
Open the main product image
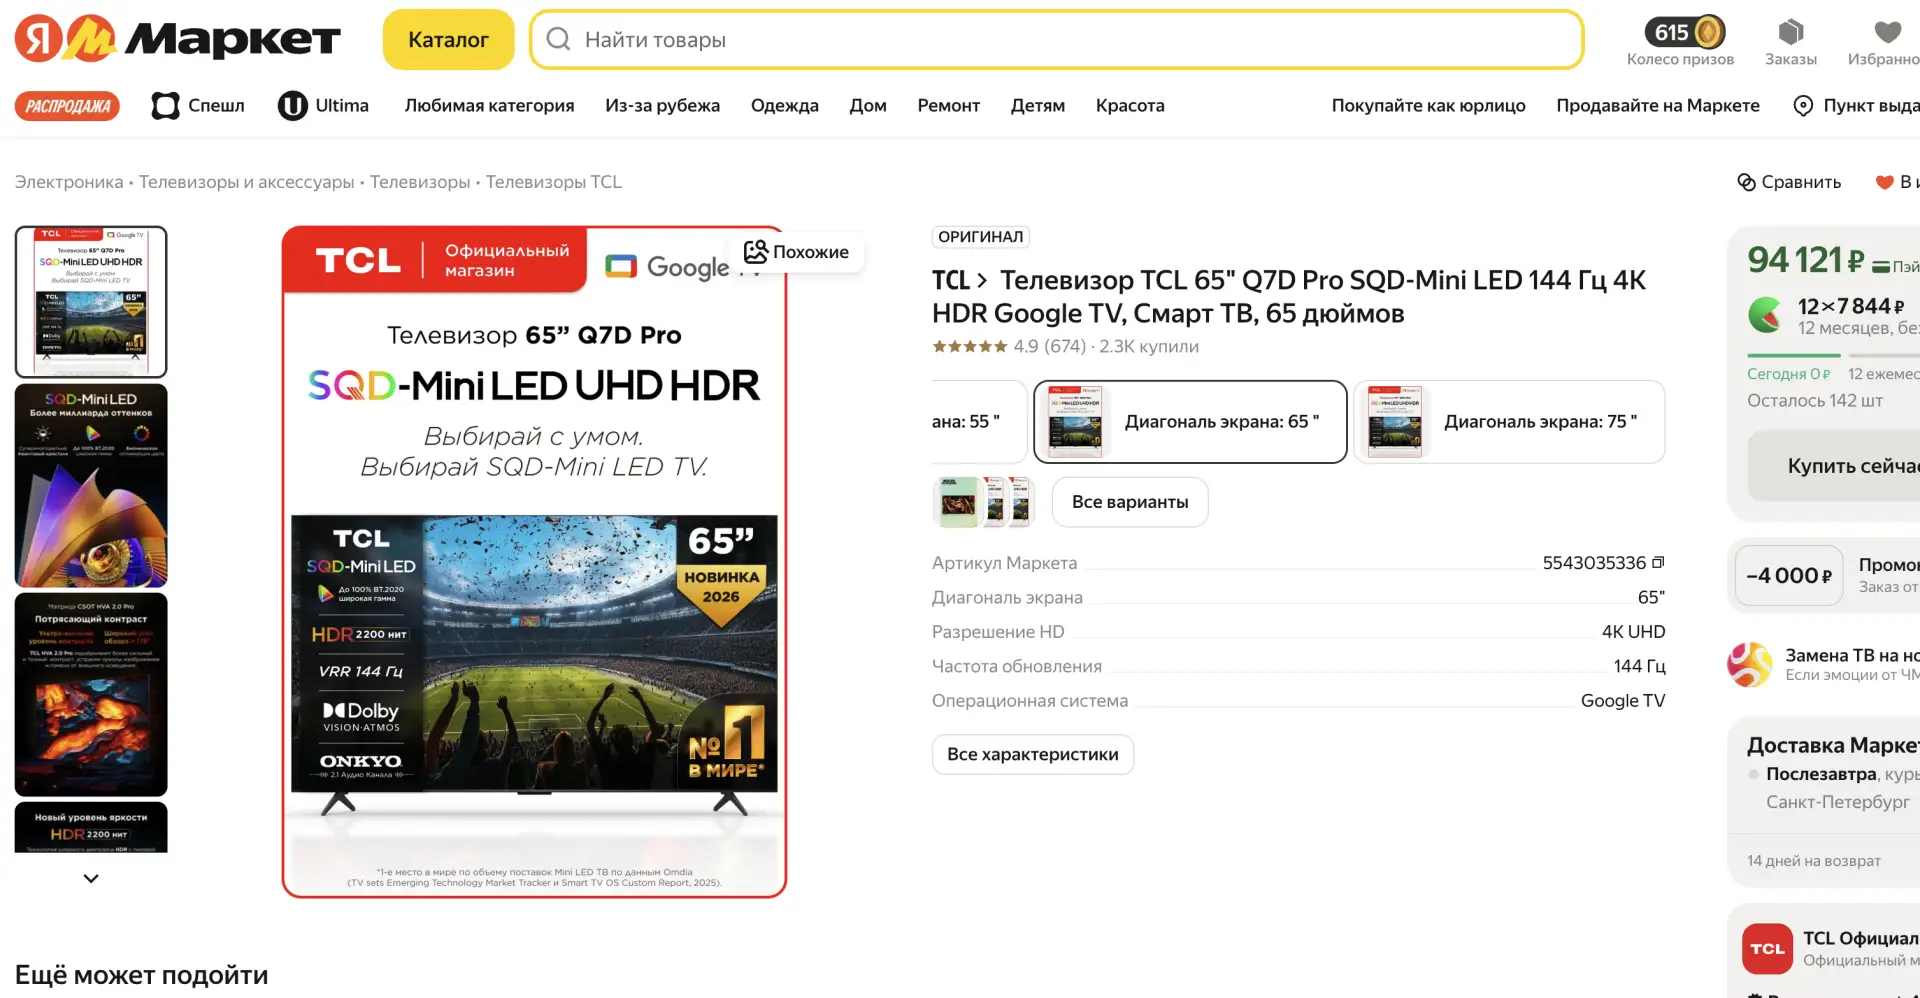[x=534, y=562]
